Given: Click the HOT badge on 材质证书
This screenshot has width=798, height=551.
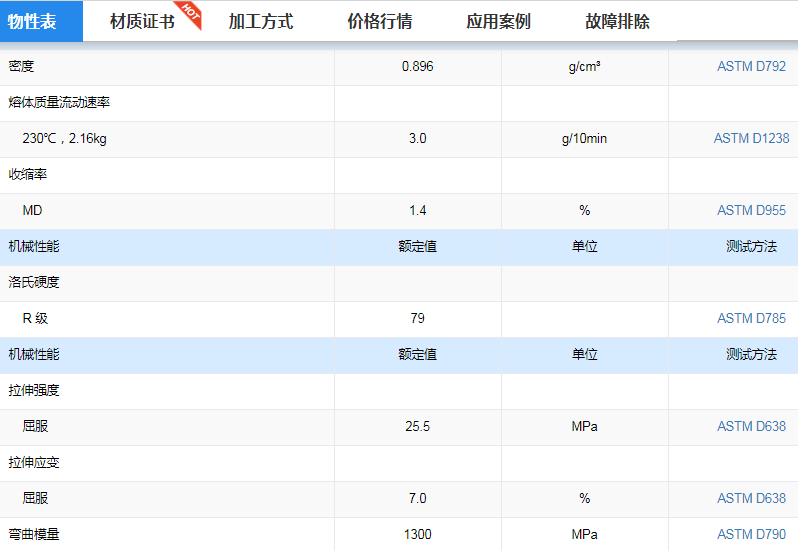Looking at the screenshot, I should [191, 13].
